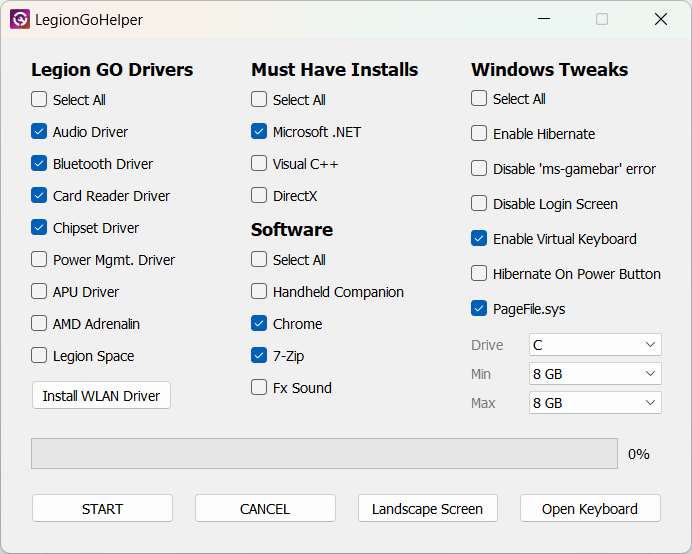The image size is (692, 554).
Task: Check the Disable Login Screen option
Action: click(479, 204)
